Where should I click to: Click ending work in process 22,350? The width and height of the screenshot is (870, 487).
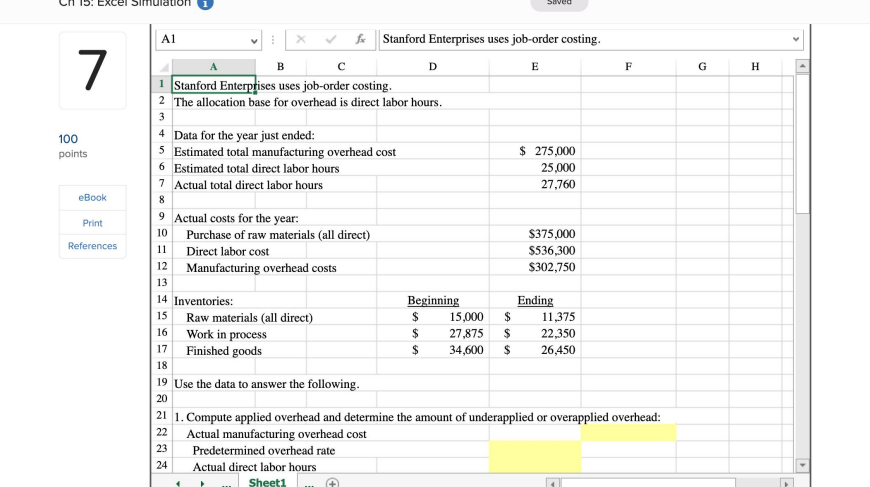click(x=535, y=333)
